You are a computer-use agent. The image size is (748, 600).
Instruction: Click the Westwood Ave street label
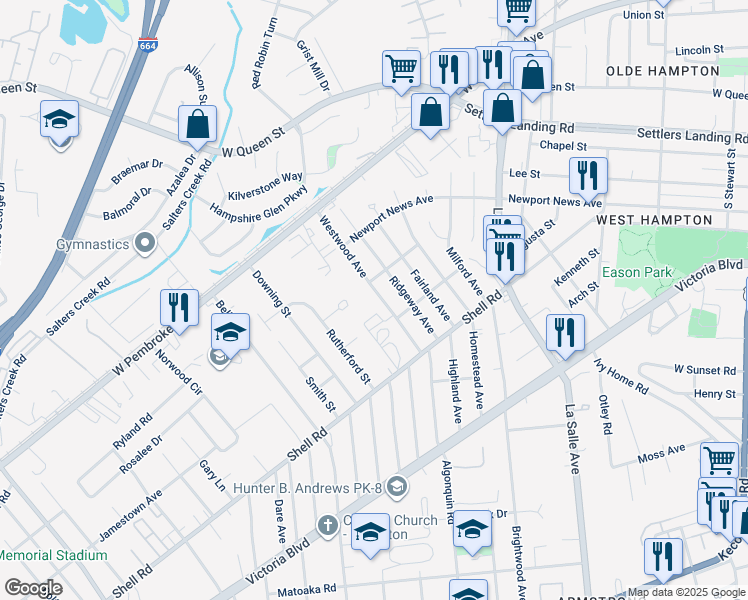343,246
